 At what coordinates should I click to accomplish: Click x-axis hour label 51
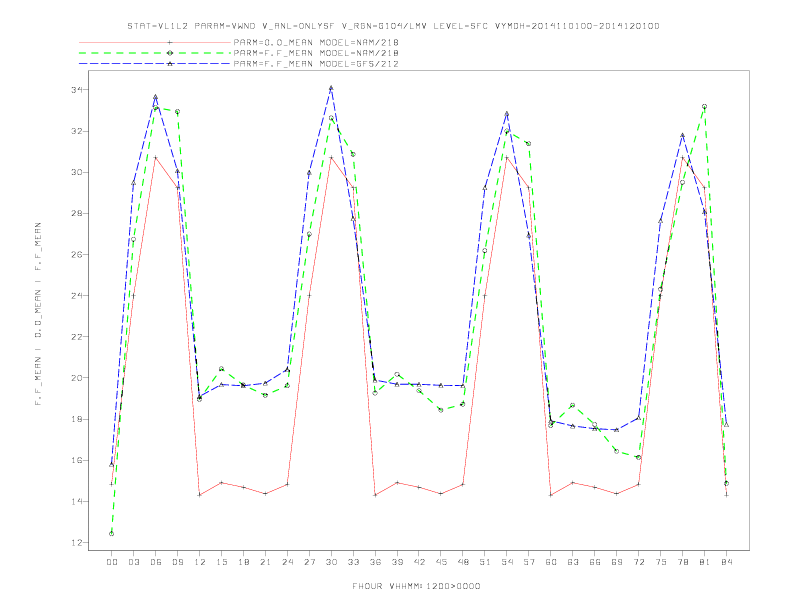coord(485,562)
